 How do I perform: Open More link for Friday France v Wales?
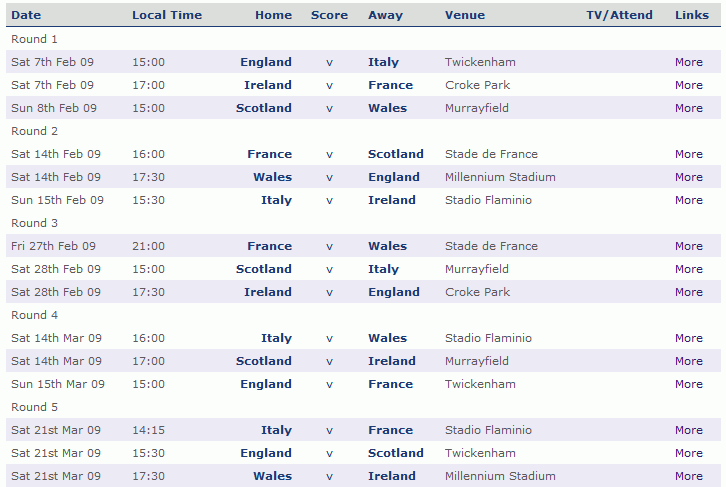pyautogui.click(x=688, y=246)
